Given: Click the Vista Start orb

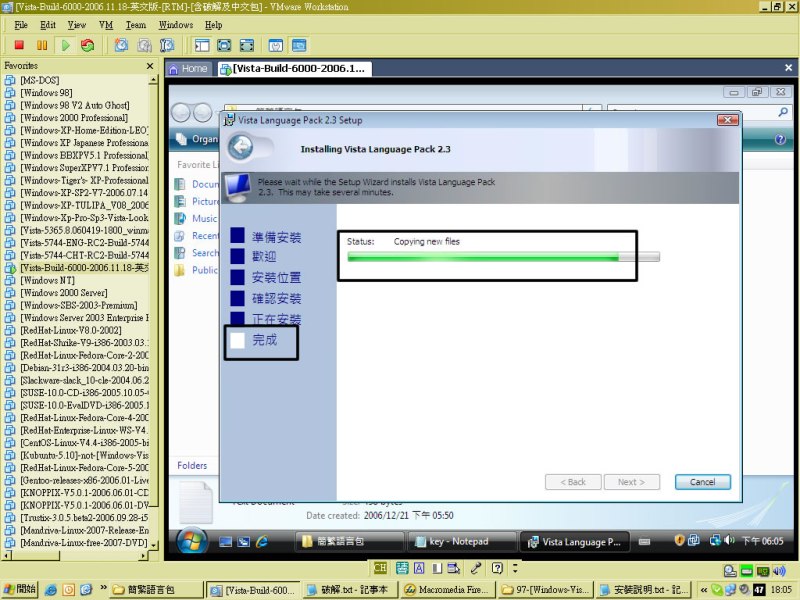Looking at the screenshot, I should (x=192, y=541).
